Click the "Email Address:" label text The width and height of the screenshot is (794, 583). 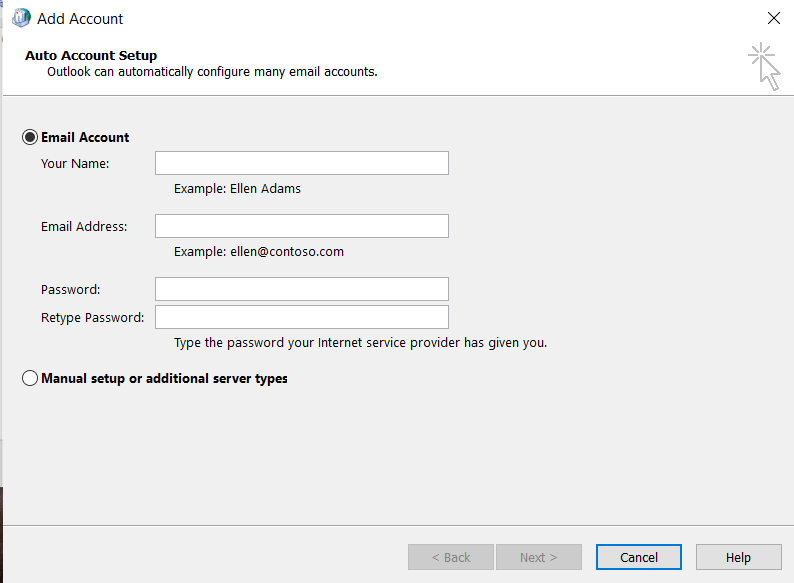click(x=84, y=226)
